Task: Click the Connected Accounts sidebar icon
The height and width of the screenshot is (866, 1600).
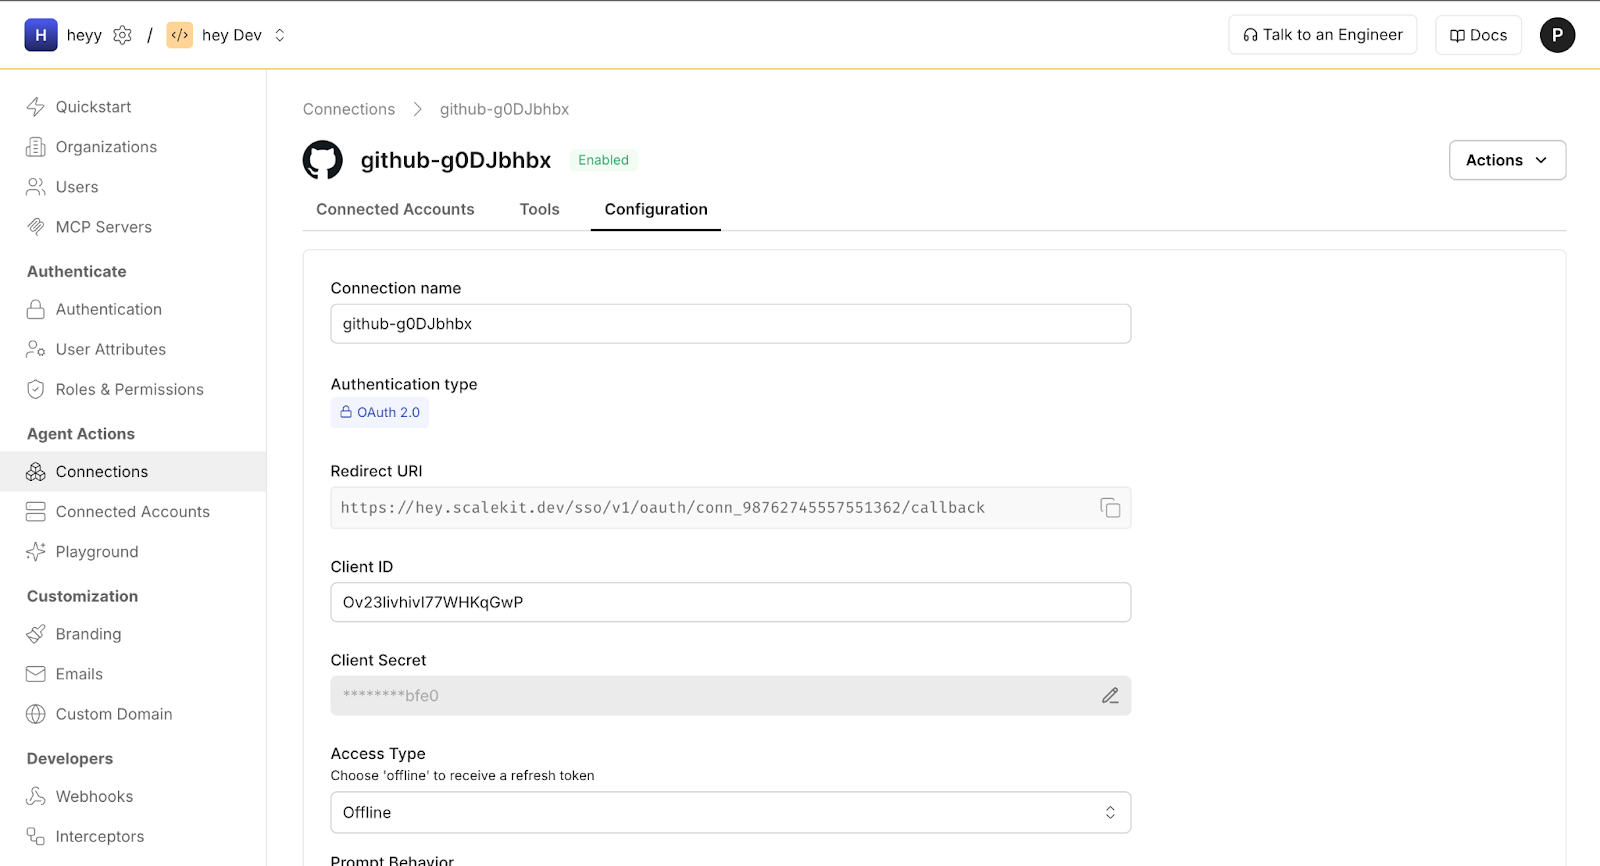Action: click(36, 511)
